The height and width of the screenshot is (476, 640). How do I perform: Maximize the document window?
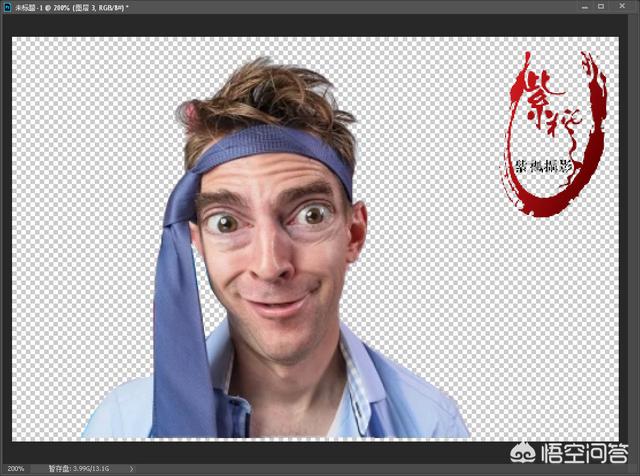[x=604, y=7]
